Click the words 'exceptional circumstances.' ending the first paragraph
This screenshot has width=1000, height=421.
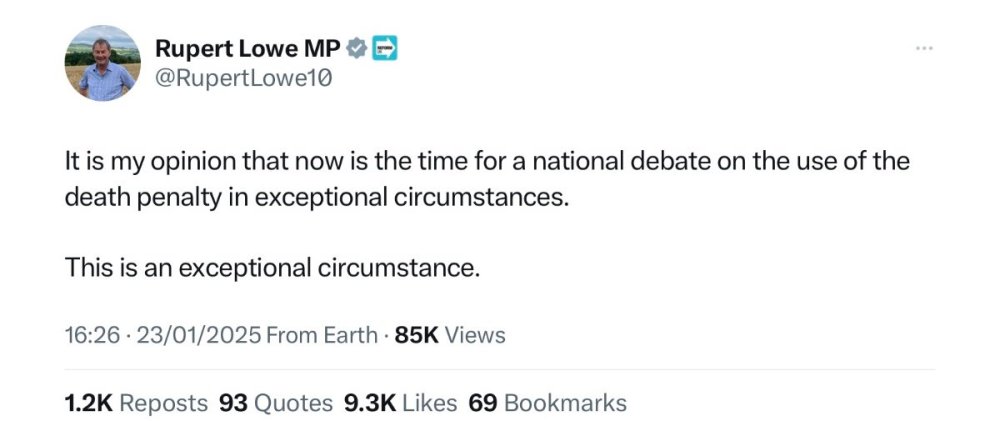point(411,197)
